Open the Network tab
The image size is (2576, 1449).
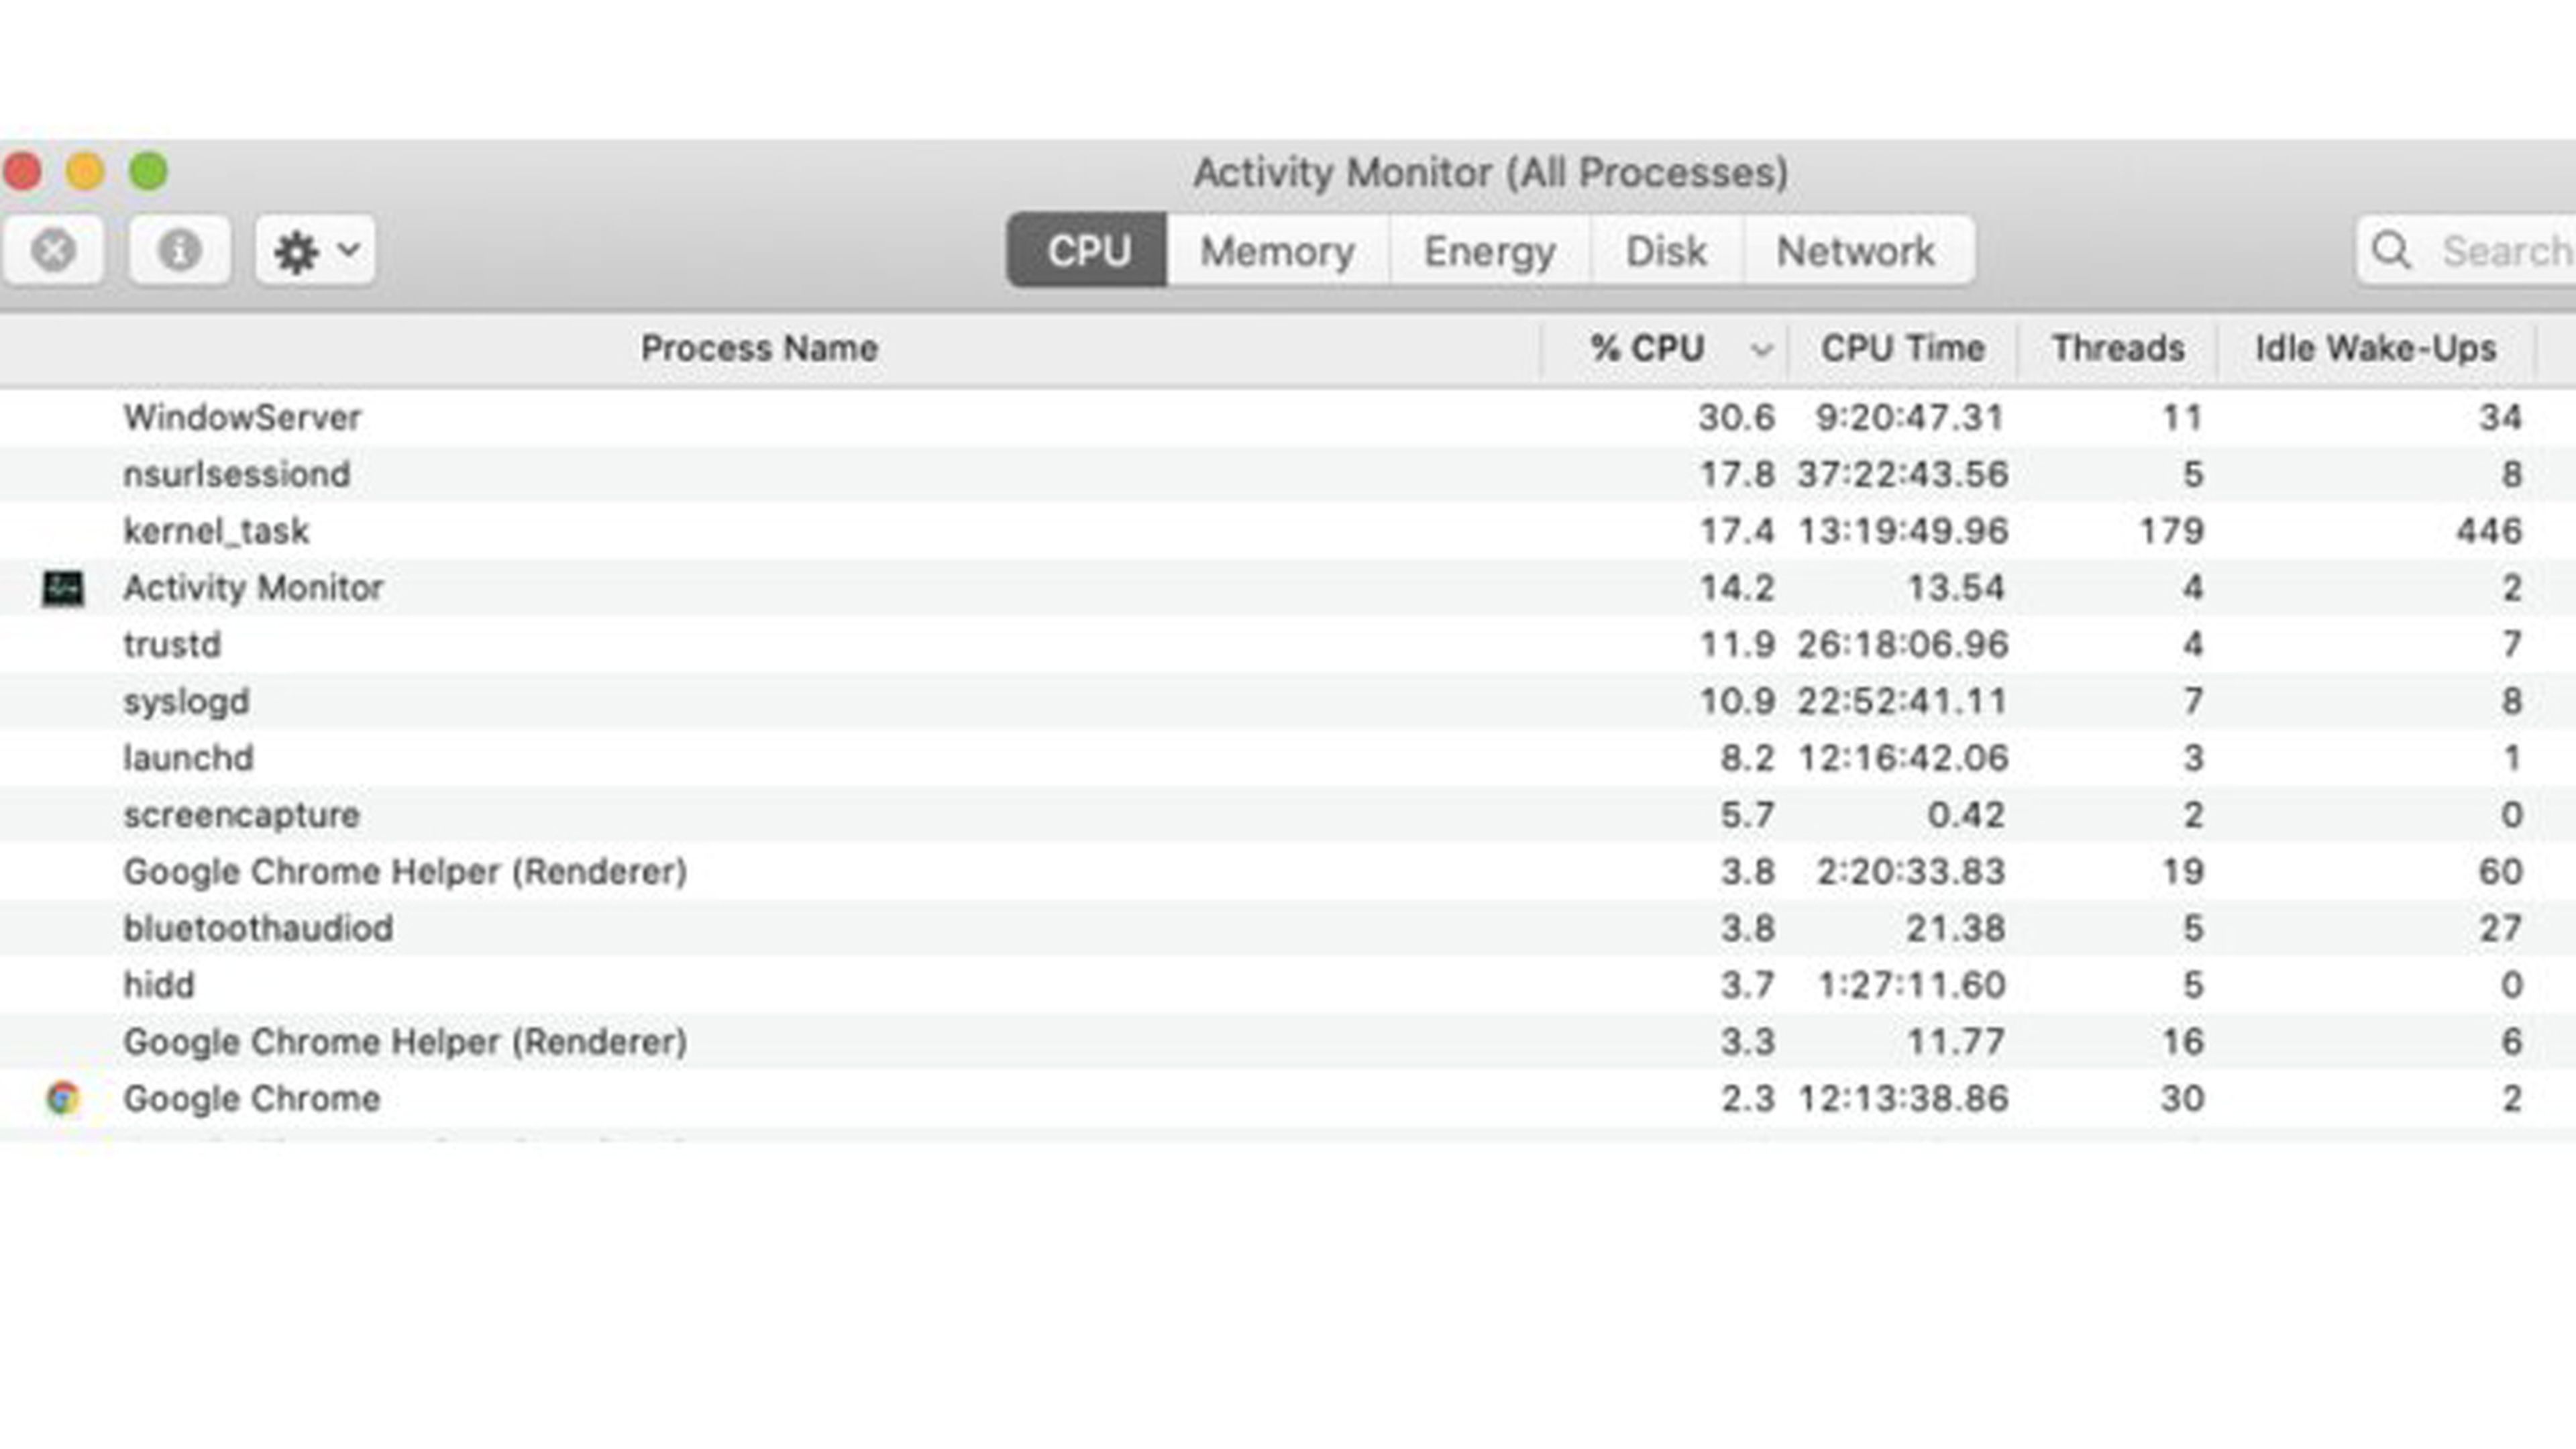coord(1856,250)
